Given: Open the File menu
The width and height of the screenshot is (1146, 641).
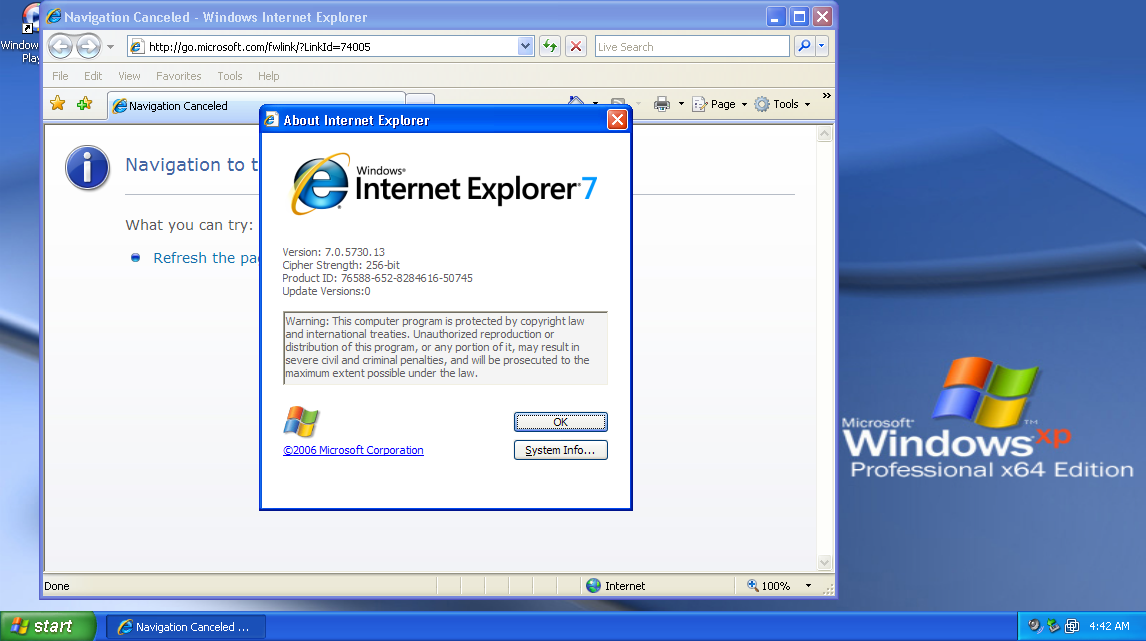Looking at the screenshot, I should 61,76.
